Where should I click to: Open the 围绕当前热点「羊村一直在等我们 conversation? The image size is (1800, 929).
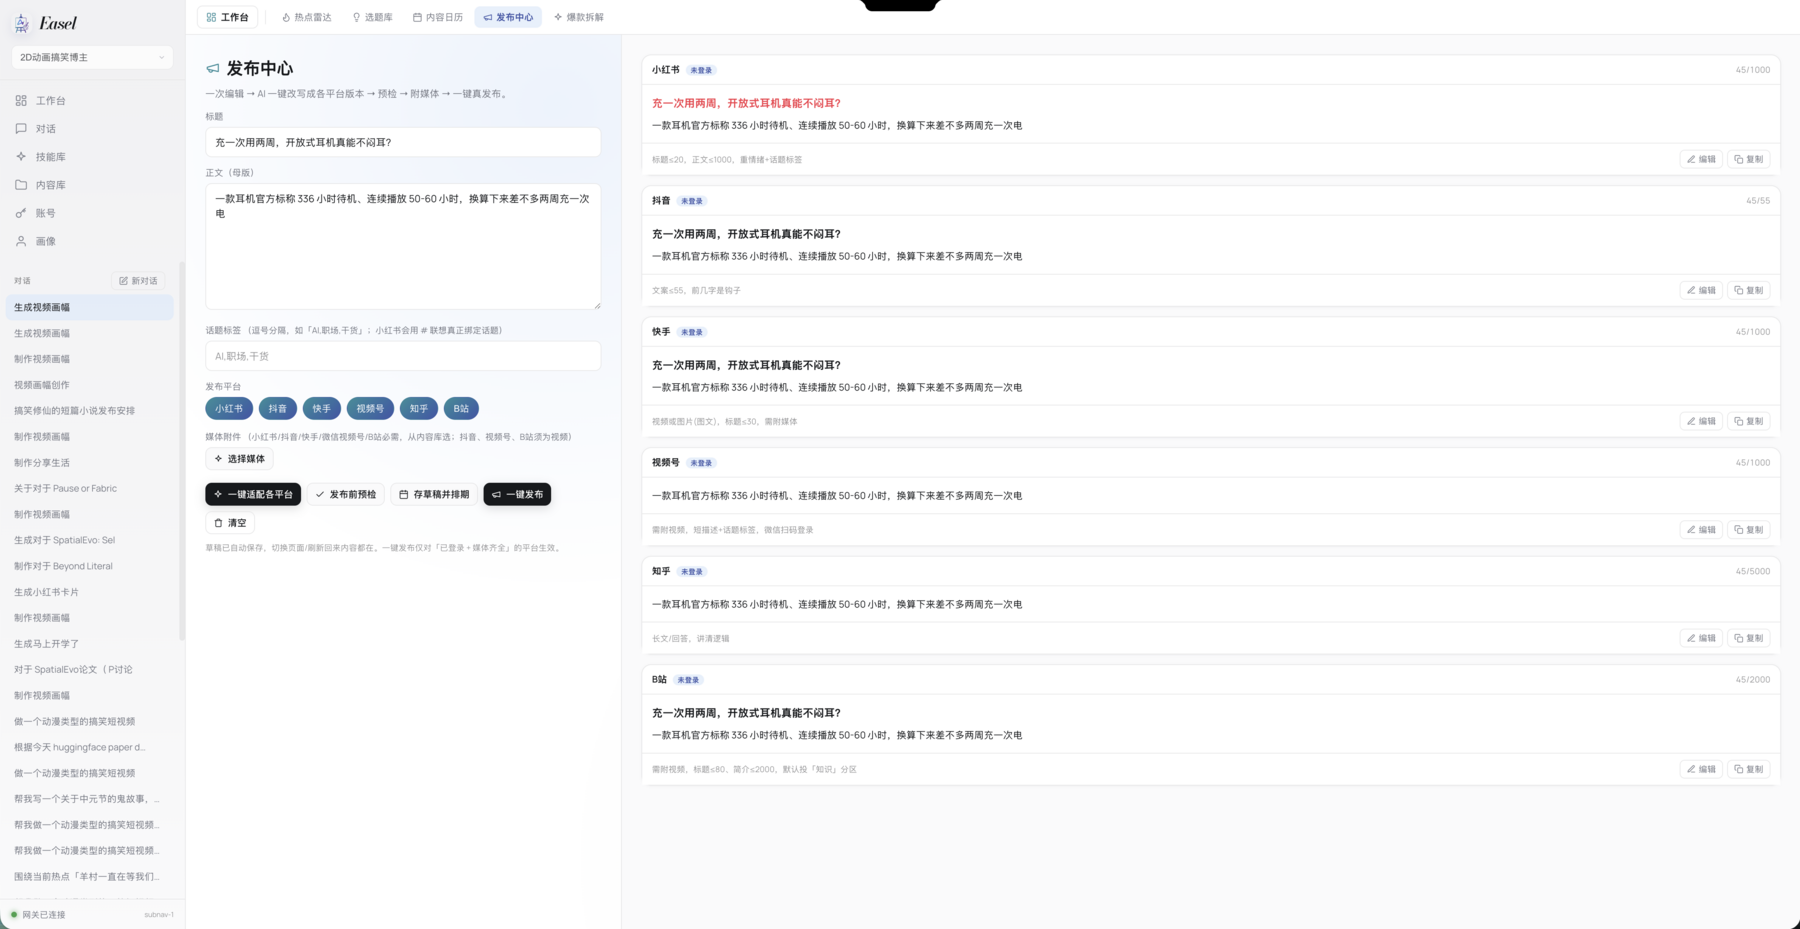90,877
